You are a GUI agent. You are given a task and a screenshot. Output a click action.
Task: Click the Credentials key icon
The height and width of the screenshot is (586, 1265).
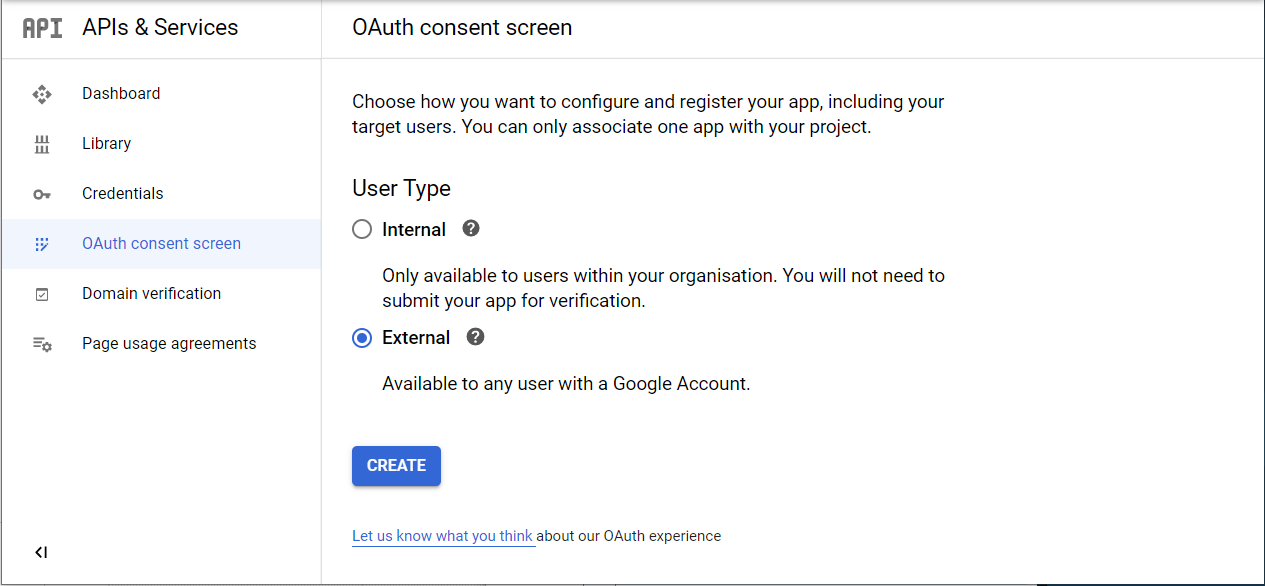[x=42, y=194]
